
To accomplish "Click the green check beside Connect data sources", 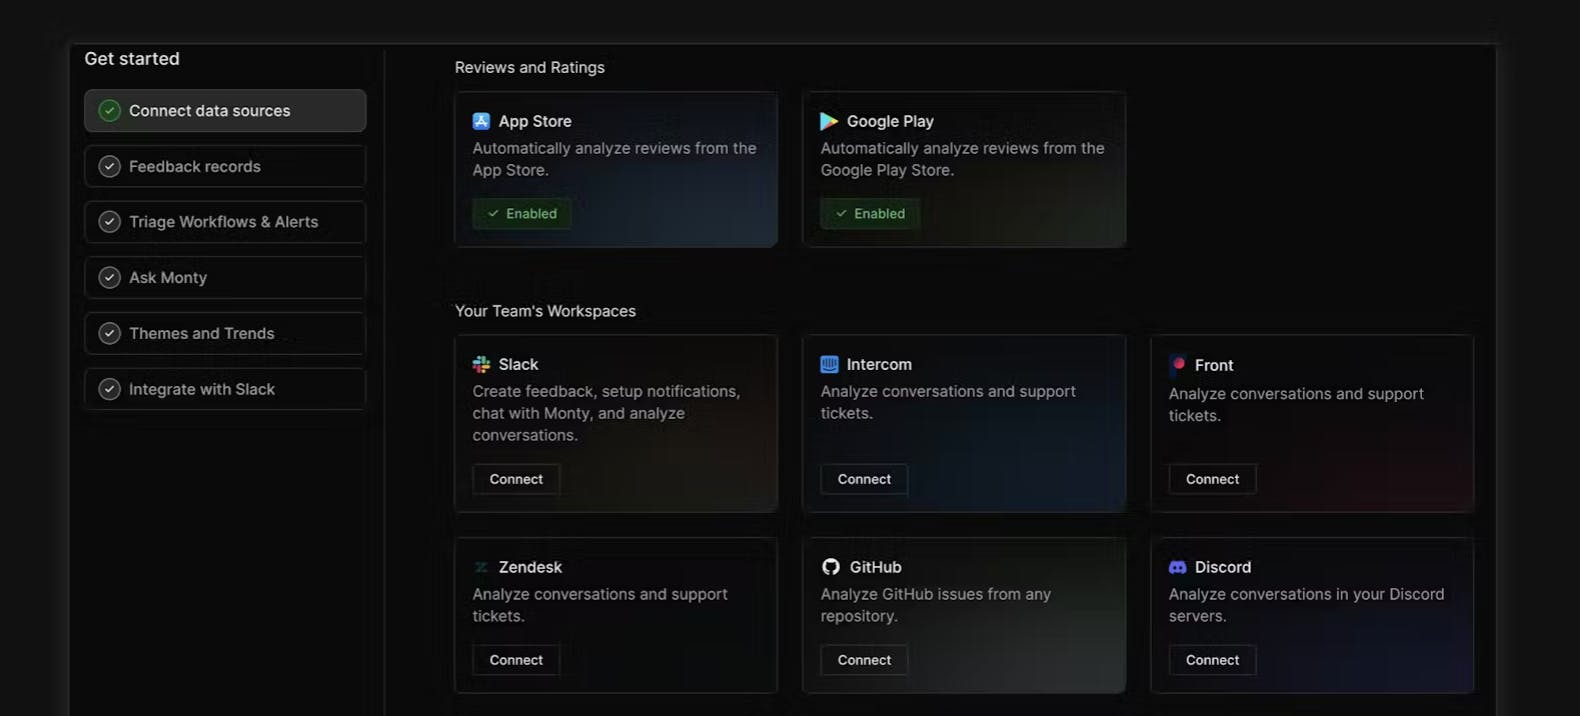I will tap(110, 111).
